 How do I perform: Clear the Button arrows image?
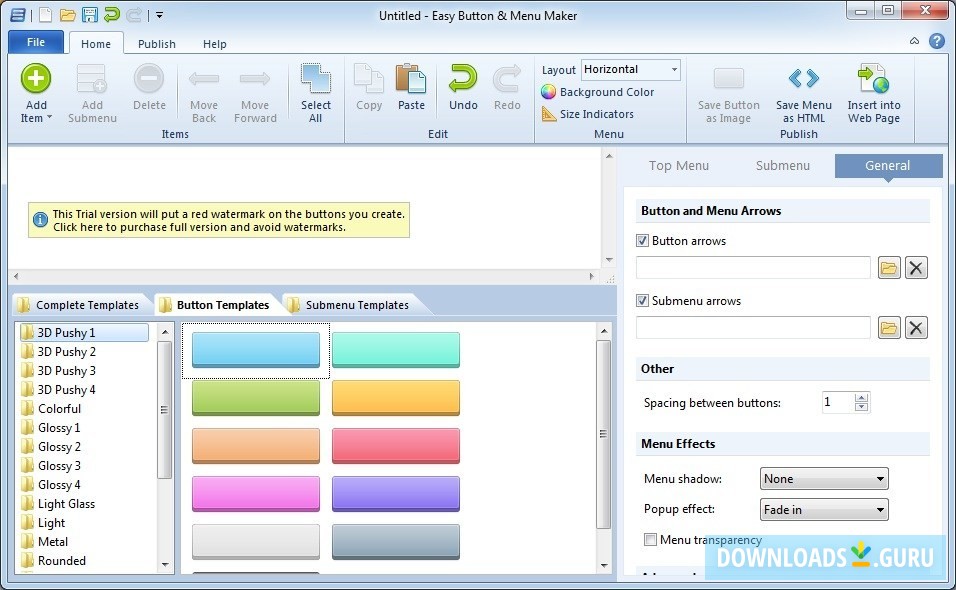pyautogui.click(x=916, y=268)
